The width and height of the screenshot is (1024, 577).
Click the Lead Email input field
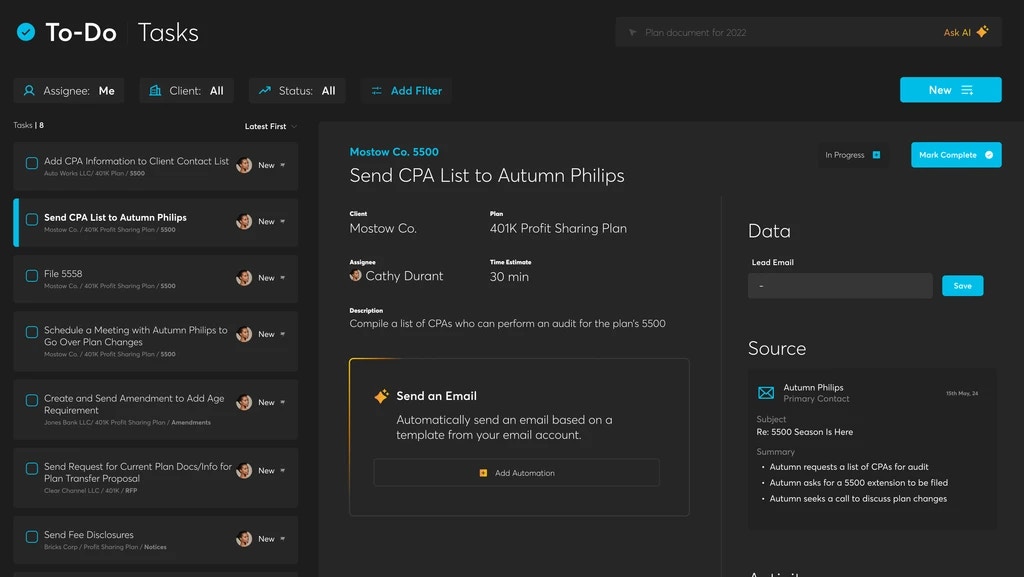tap(839, 286)
